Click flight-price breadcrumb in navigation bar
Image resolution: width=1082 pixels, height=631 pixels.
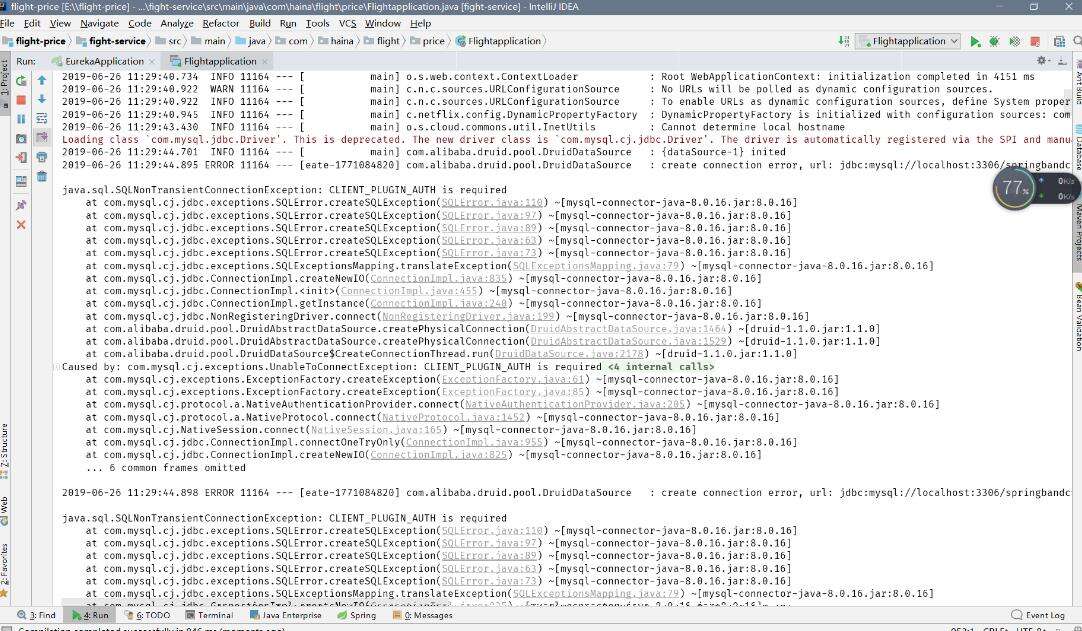point(35,41)
